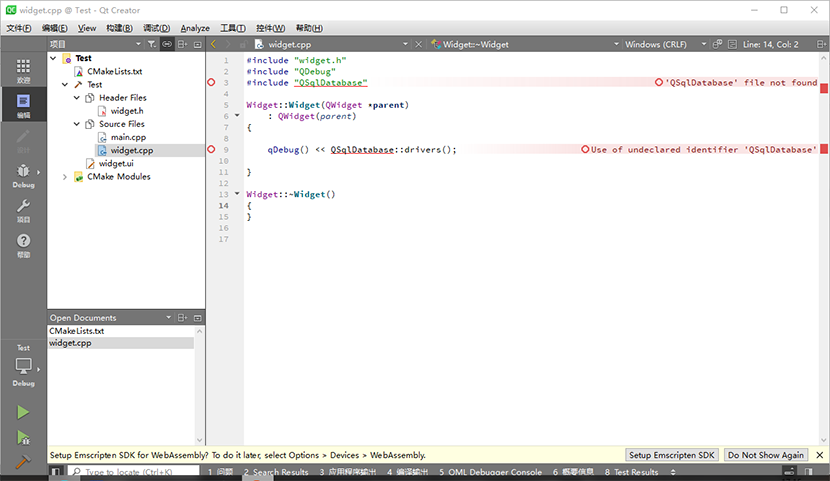The width and height of the screenshot is (830, 481).
Task: Toggle the left sidebar visibility button
Action: (56, 472)
